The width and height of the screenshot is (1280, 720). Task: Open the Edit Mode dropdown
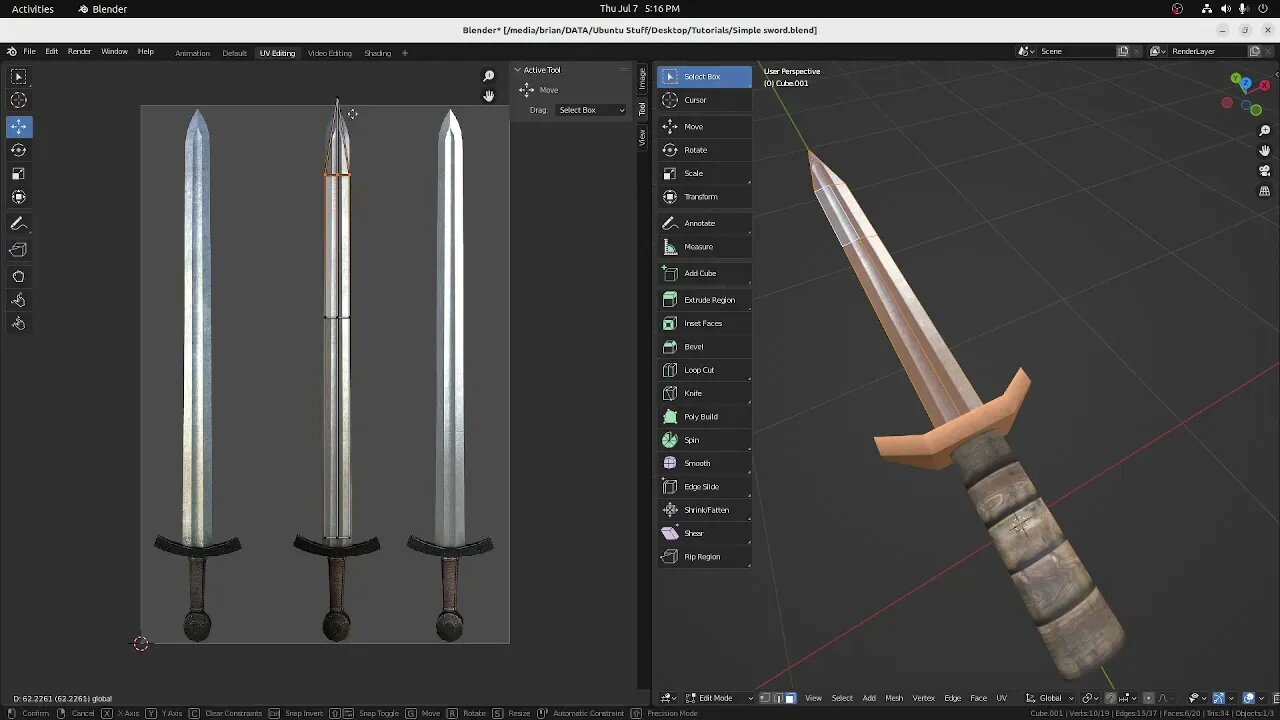[720, 698]
